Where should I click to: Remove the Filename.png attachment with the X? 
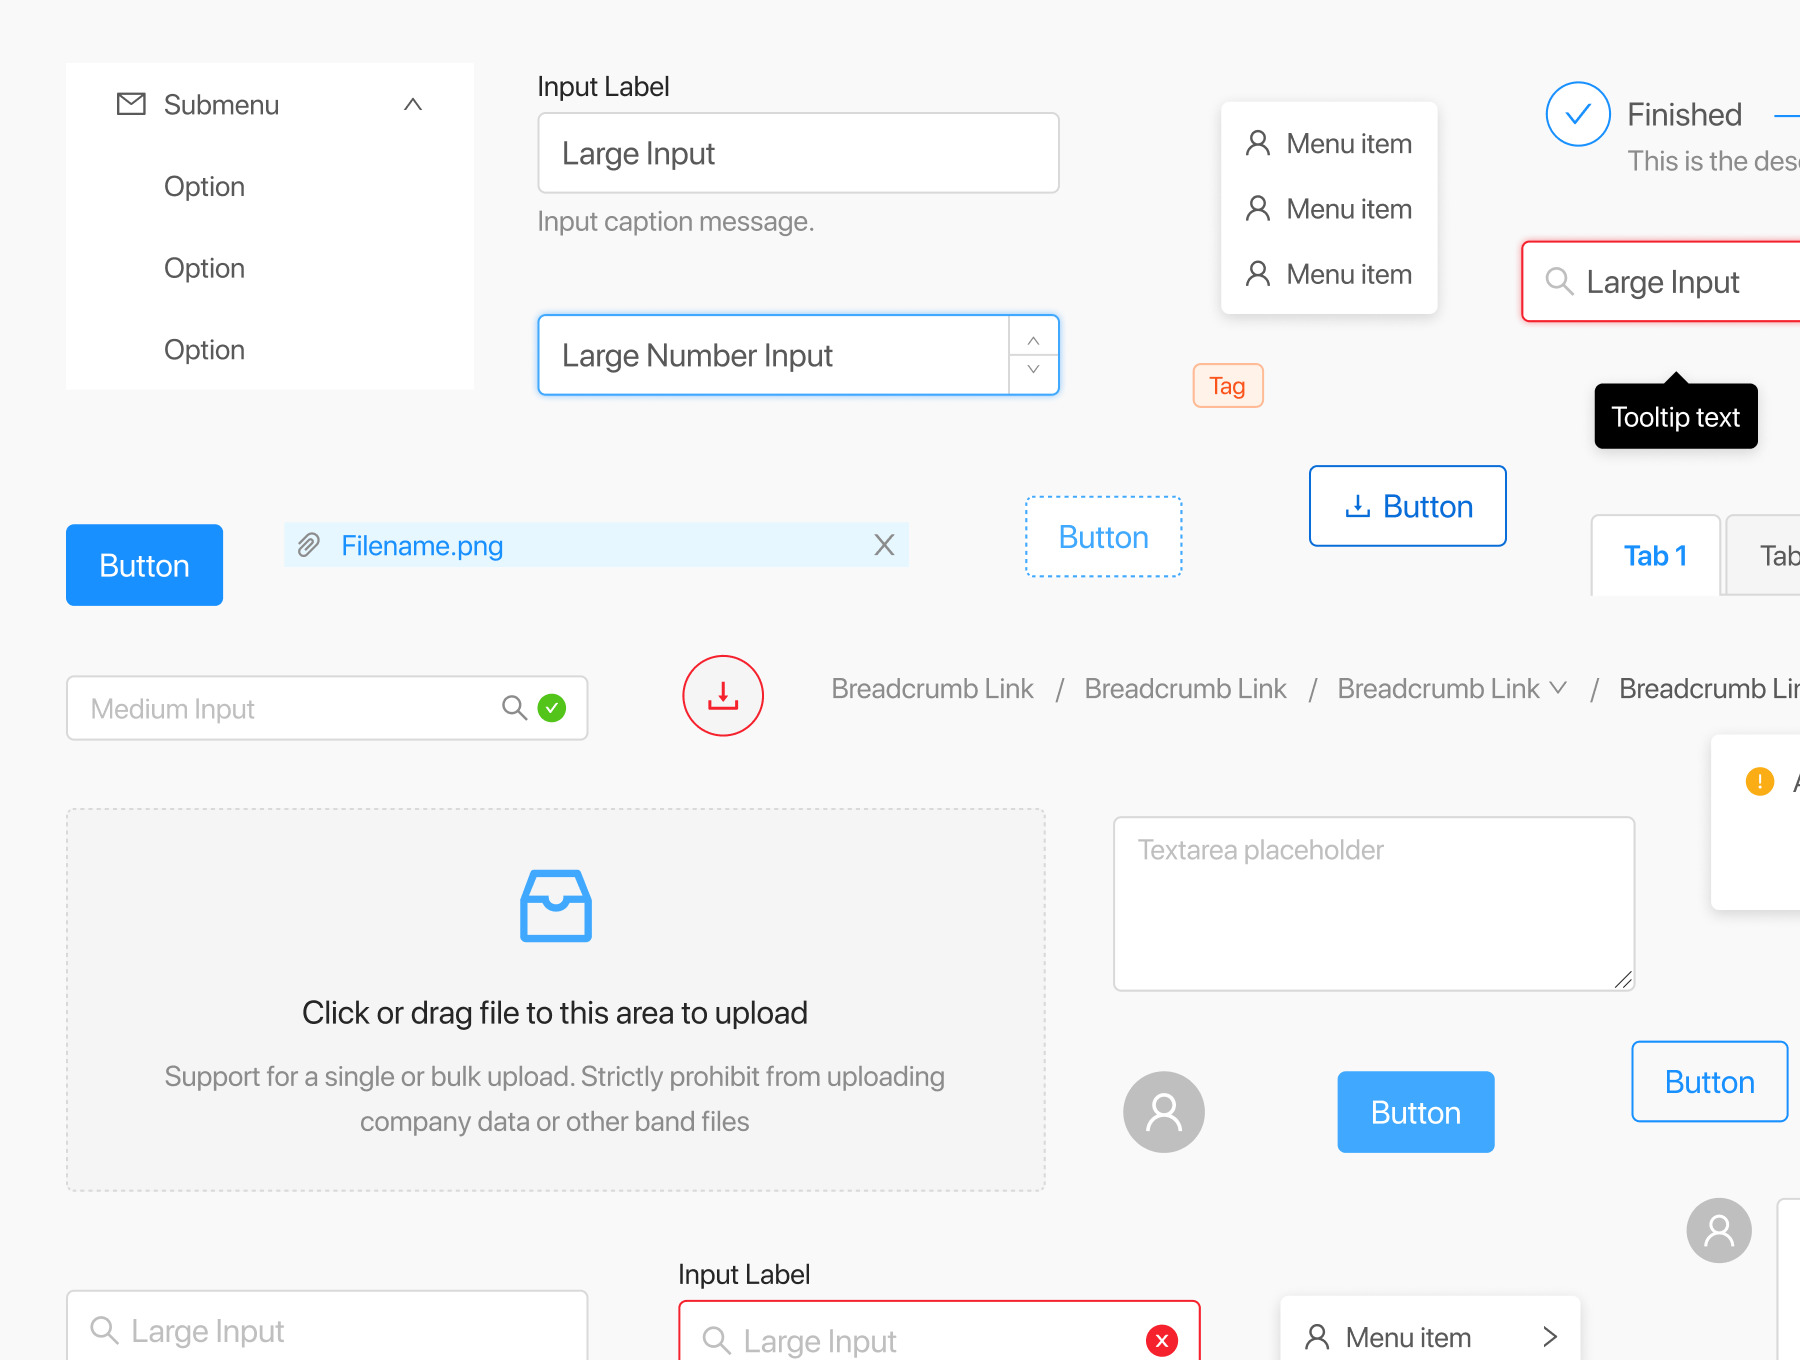[x=884, y=545]
